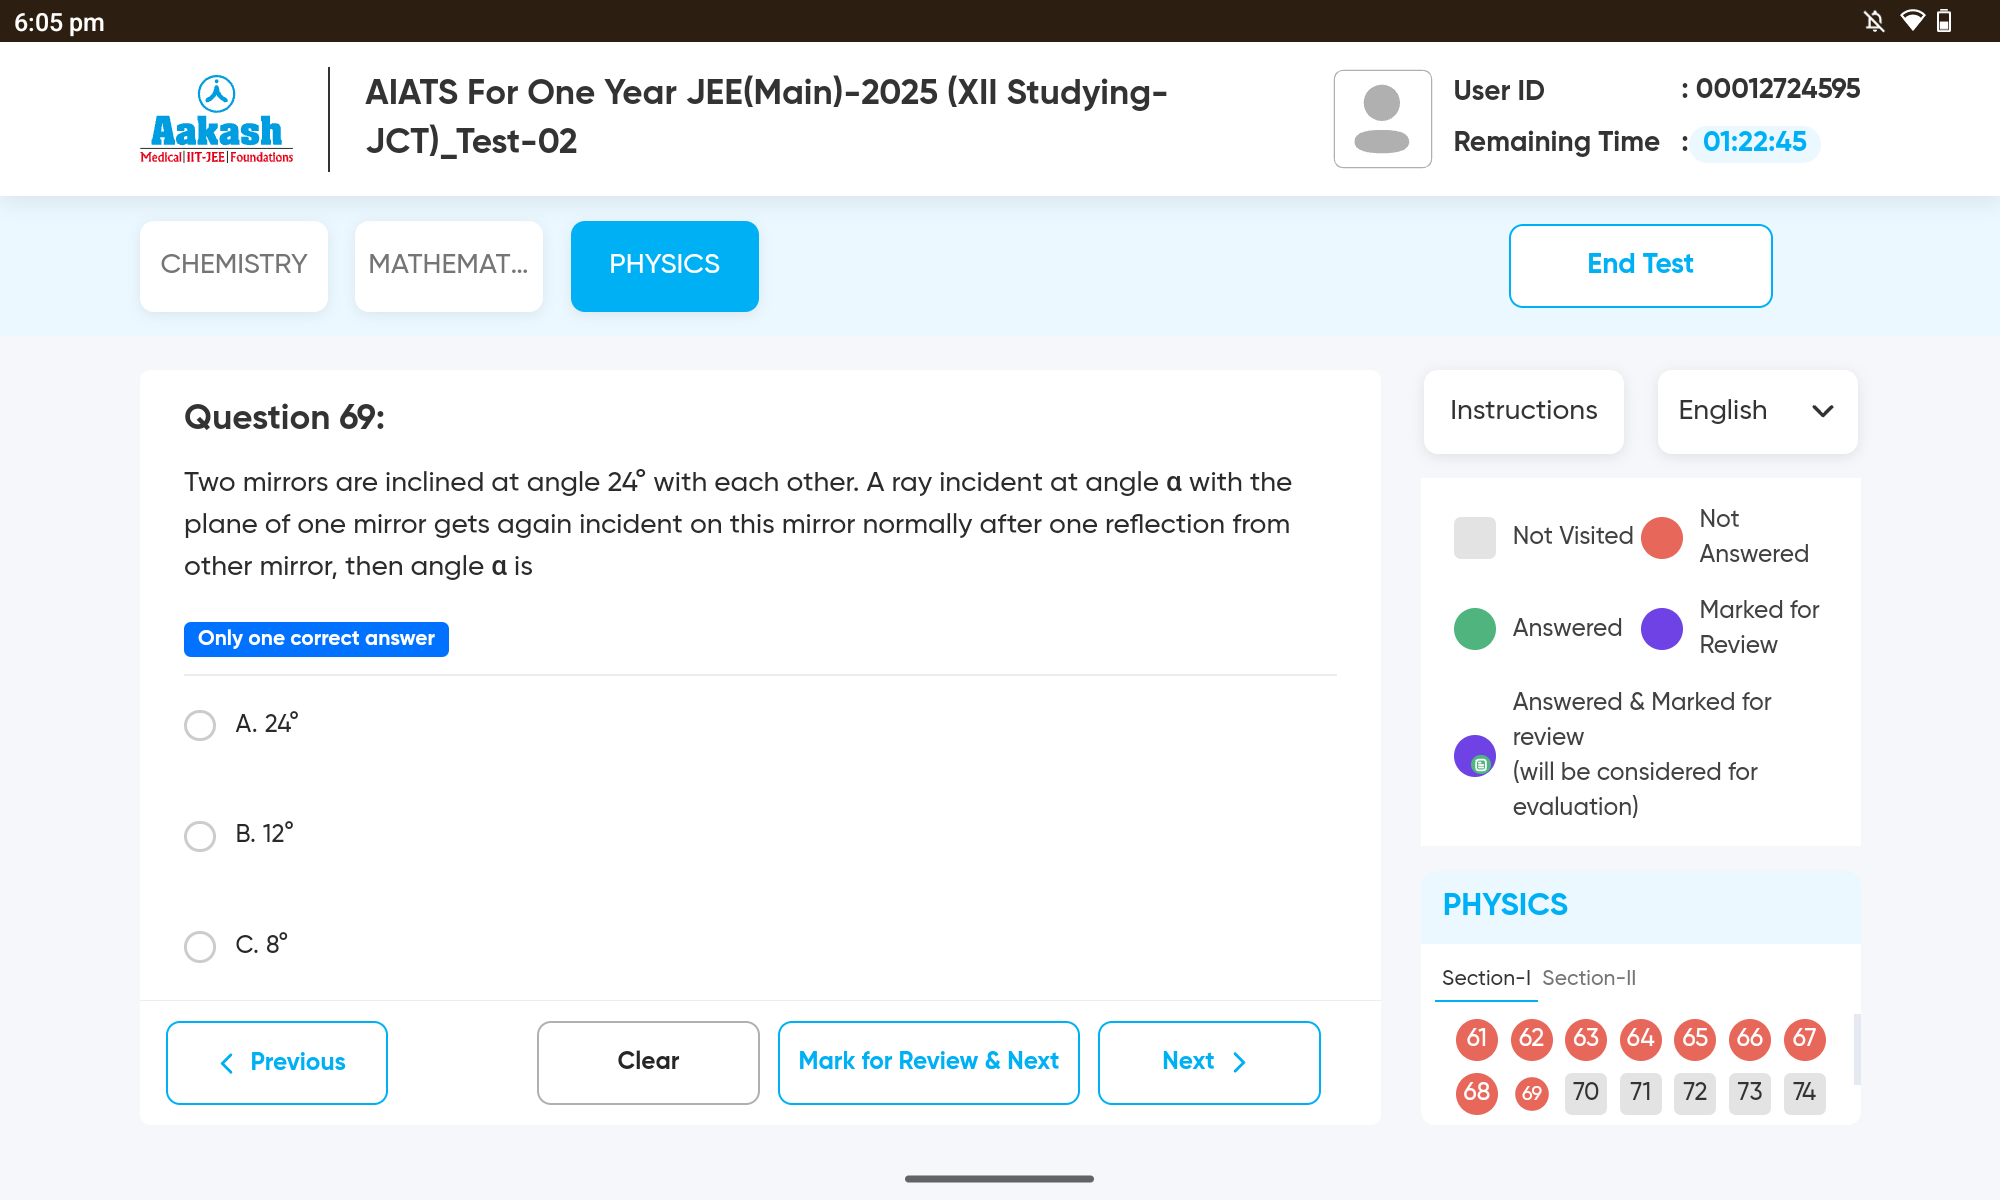
Task: Click Mark for Review & Next
Action: pos(928,1062)
